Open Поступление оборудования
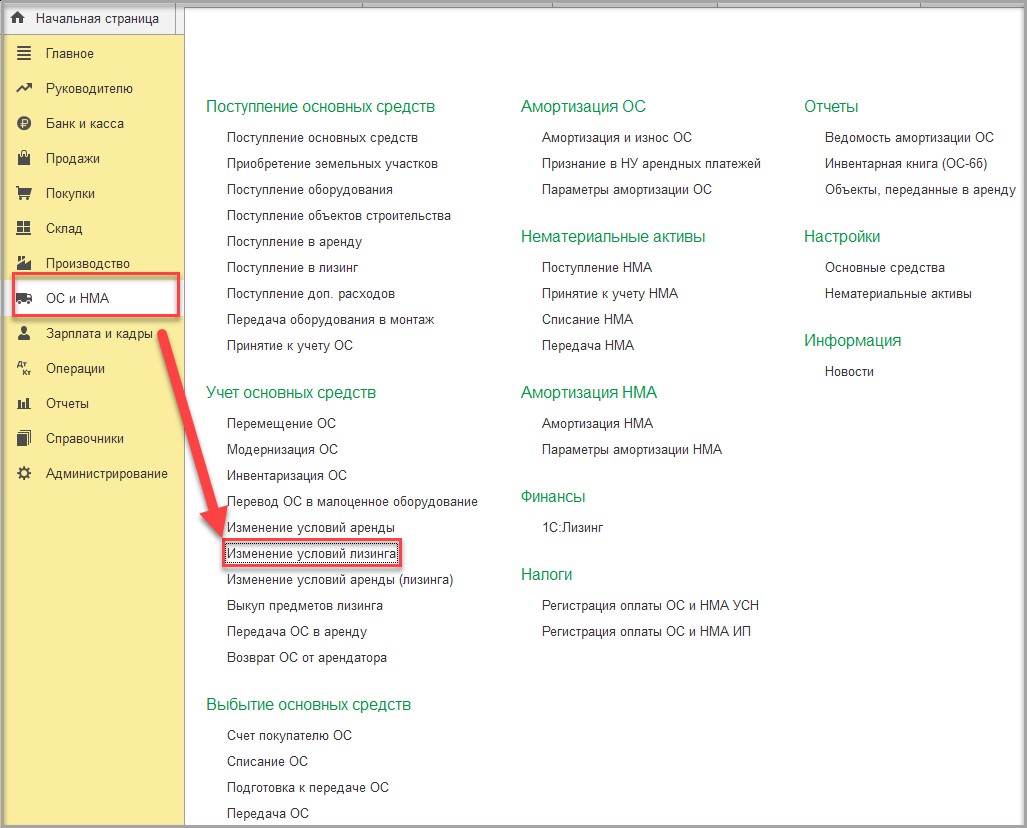 (310, 189)
